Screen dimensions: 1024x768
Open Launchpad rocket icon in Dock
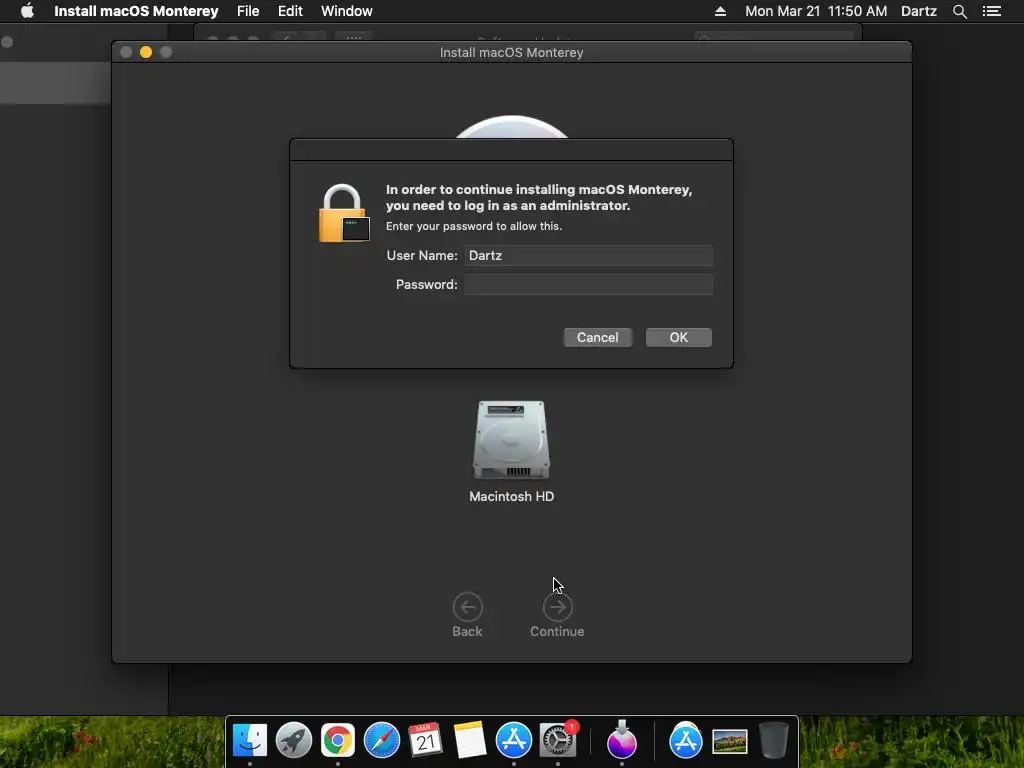(x=293, y=741)
